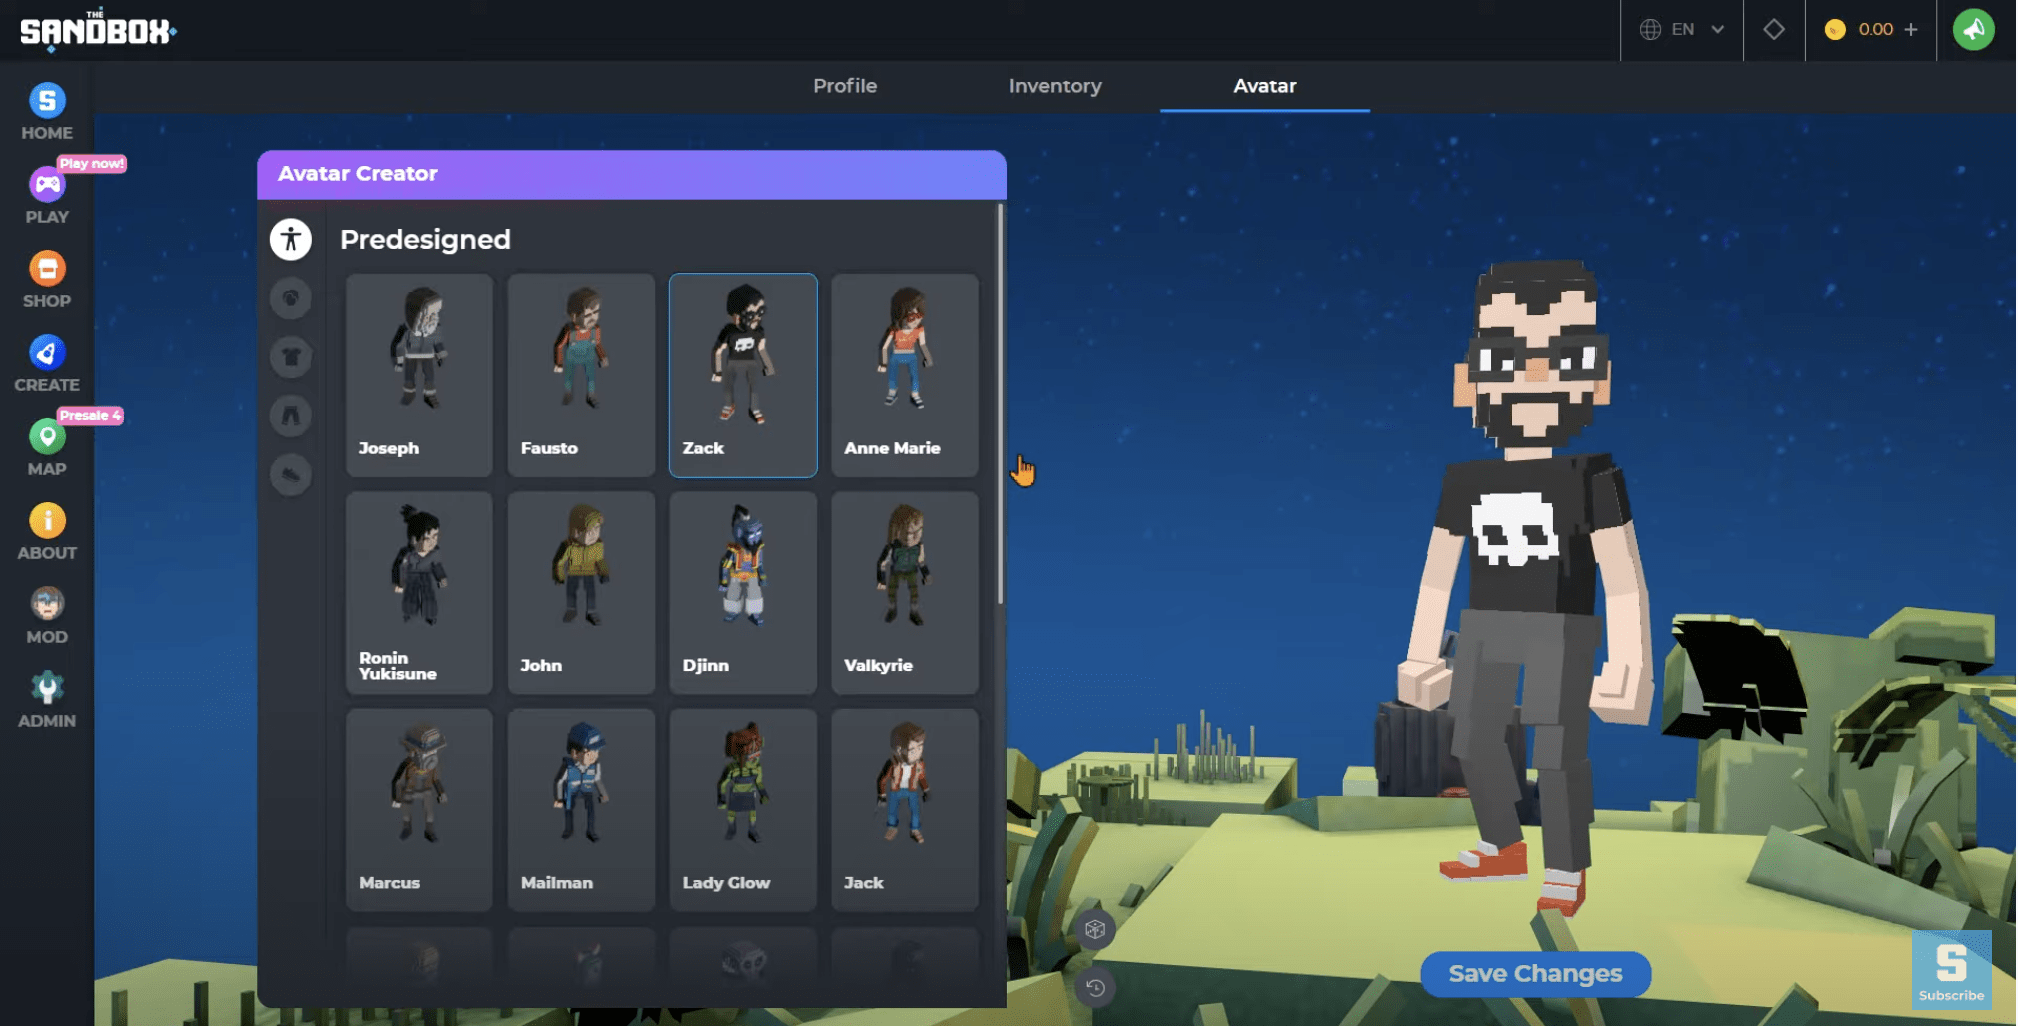Choose the Ronin Yukisune avatar
Viewport: 2018px width, 1026px height.
click(x=419, y=592)
